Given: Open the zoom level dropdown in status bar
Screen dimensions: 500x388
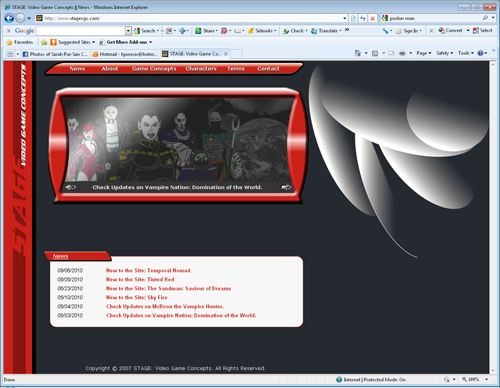Looking at the screenshot, I should [486, 379].
